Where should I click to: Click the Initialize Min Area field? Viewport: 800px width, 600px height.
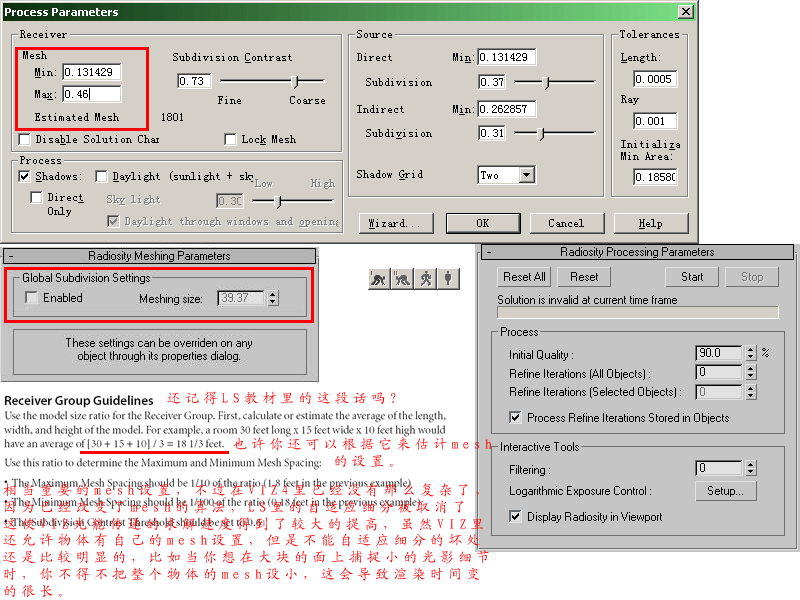[656, 177]
